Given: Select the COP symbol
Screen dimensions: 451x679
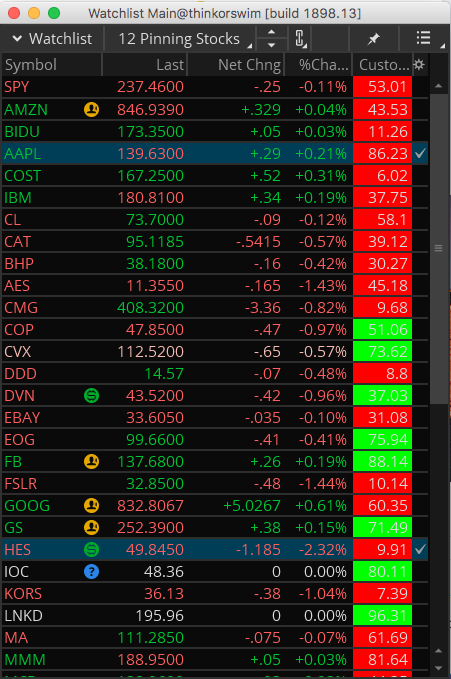Looking at the screenshot, I should [19, 330].
